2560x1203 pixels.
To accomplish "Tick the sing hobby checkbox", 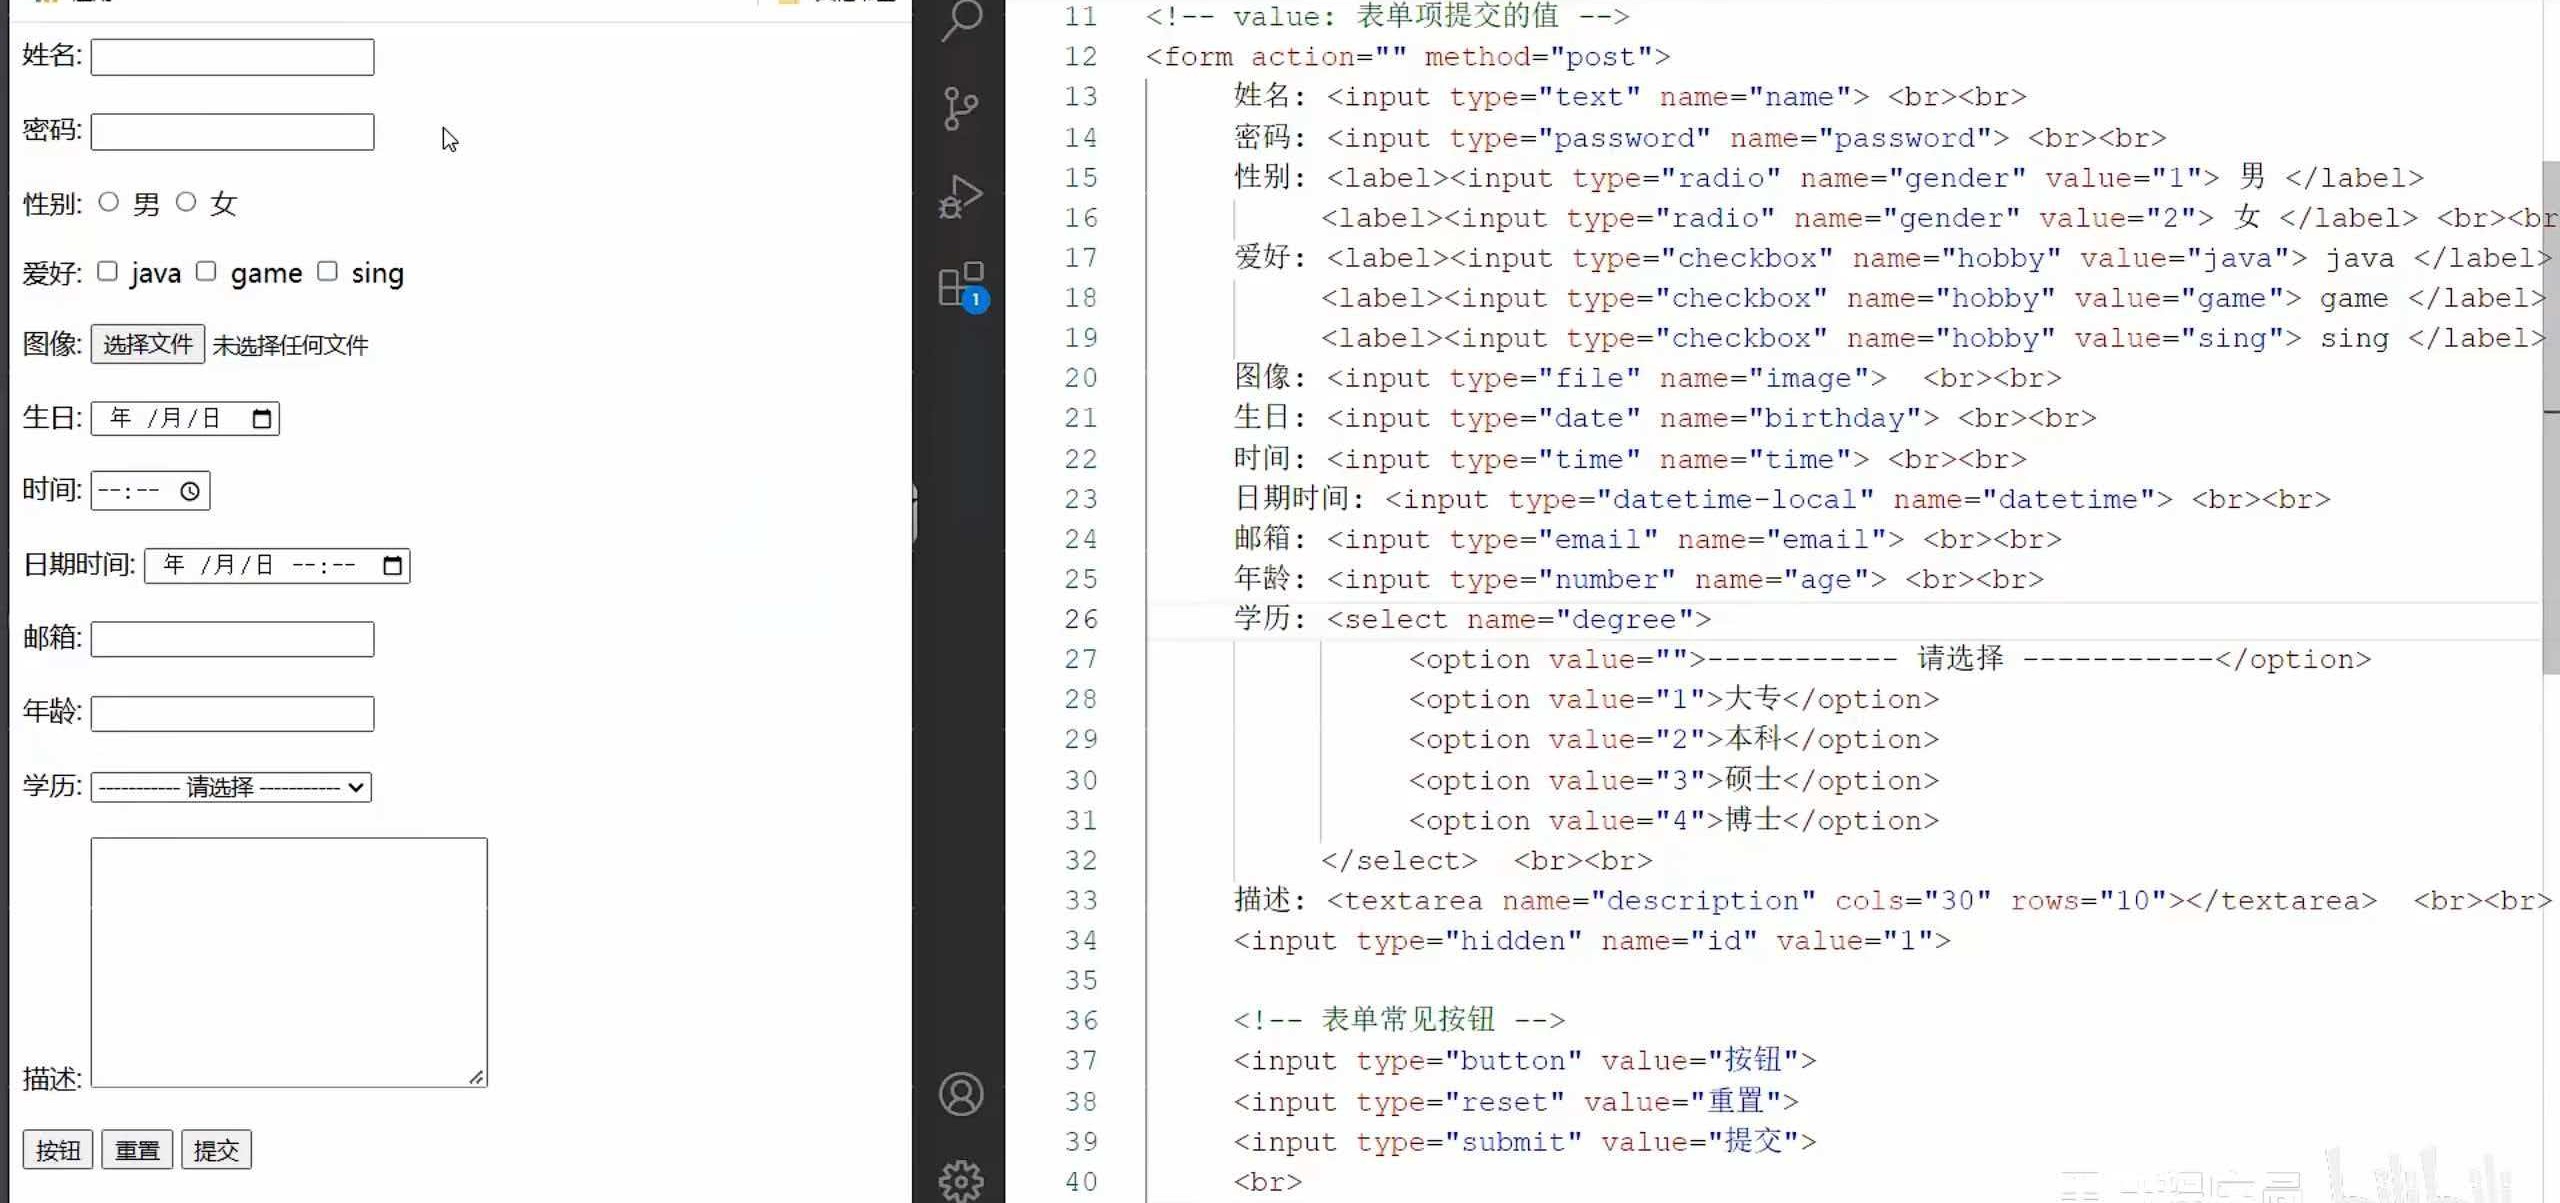I will [x=328, y=271].
